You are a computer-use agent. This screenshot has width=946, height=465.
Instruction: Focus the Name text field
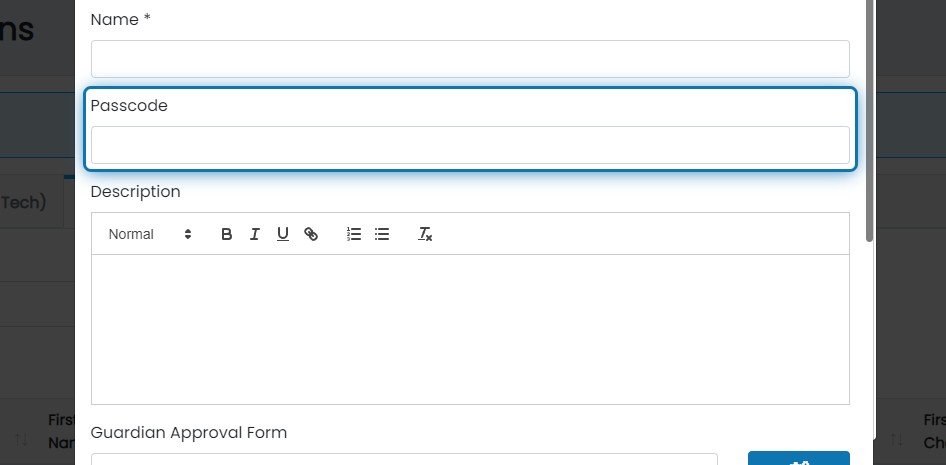pos(471,59)
